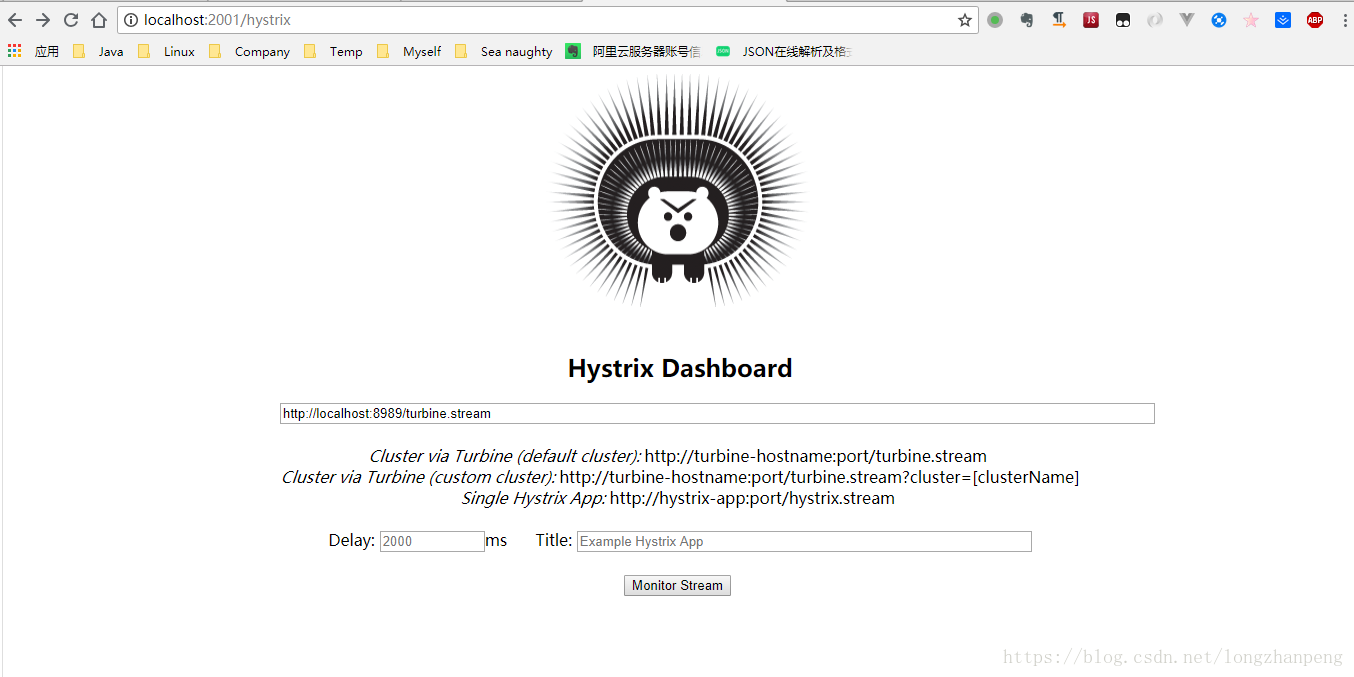Open the Company bookmarks folder
1354x677 pixels.
(249, 51)
